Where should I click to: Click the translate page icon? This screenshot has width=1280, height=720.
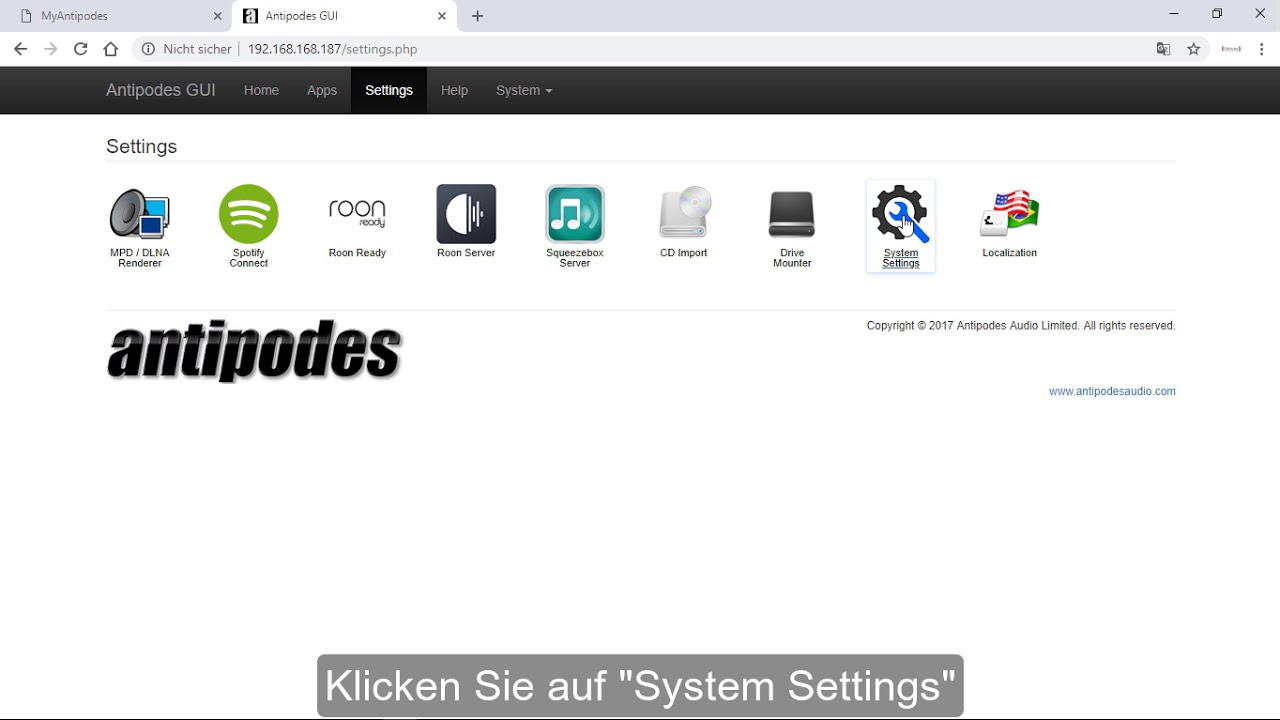[1164, 49]
